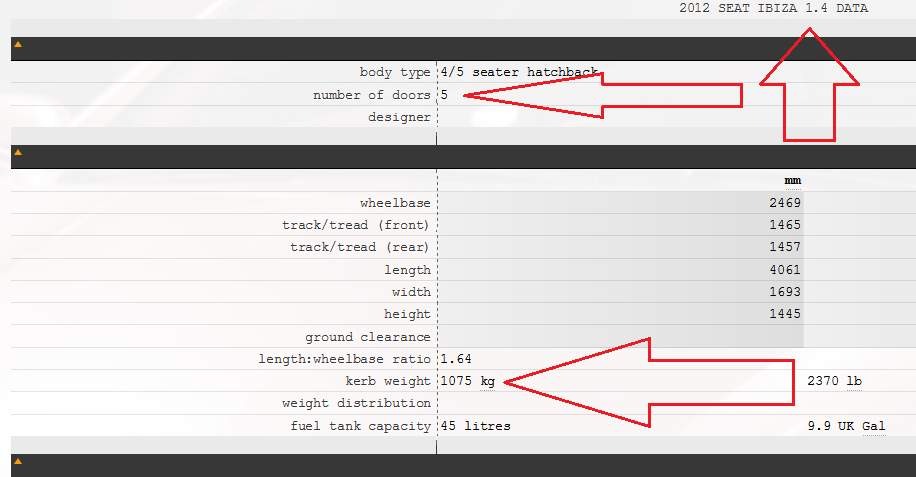Select the '2370' pounds value

(823, 381)
